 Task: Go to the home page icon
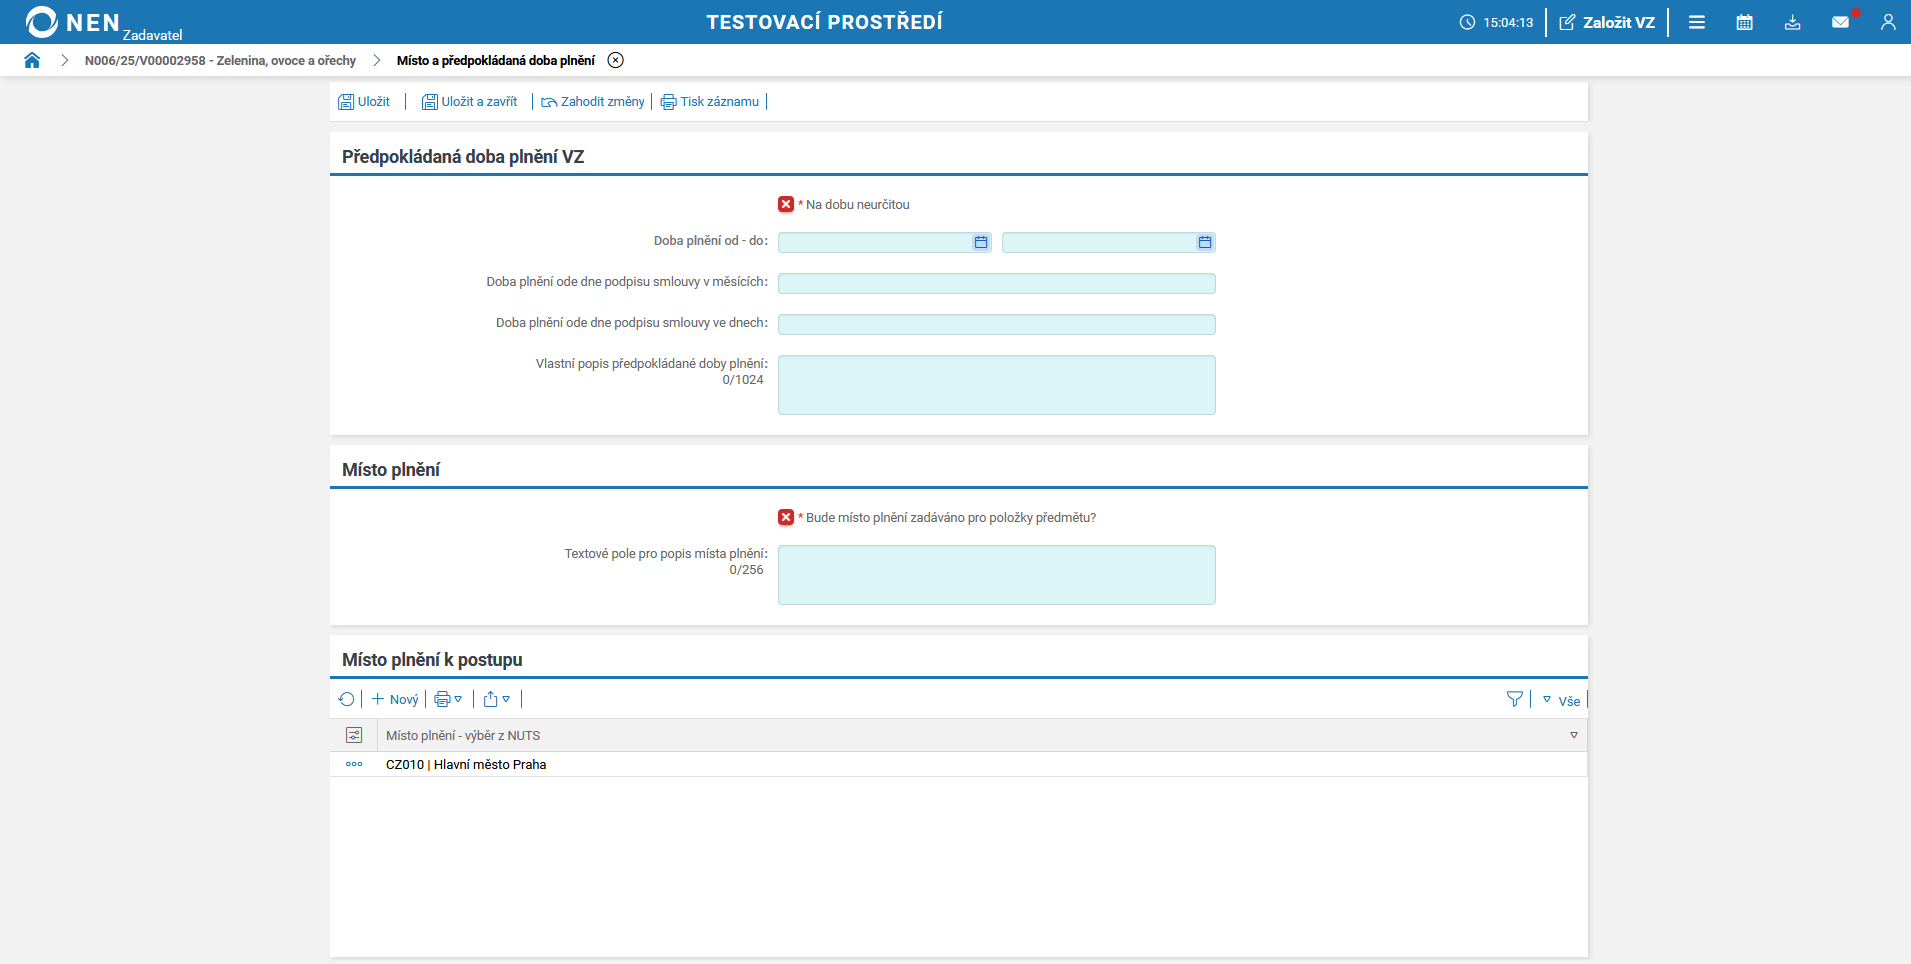point(32,60)
